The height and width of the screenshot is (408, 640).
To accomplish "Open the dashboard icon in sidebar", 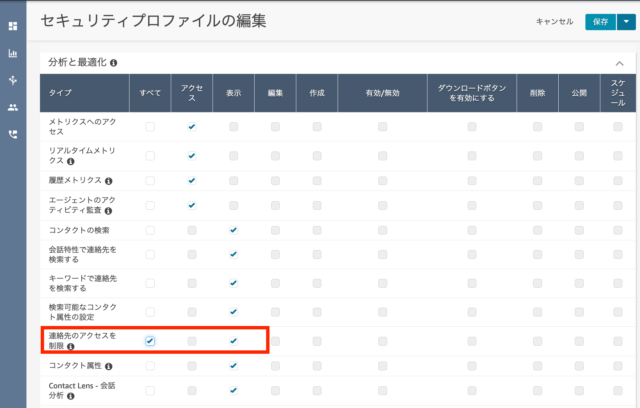I will (x=13, y=26).
